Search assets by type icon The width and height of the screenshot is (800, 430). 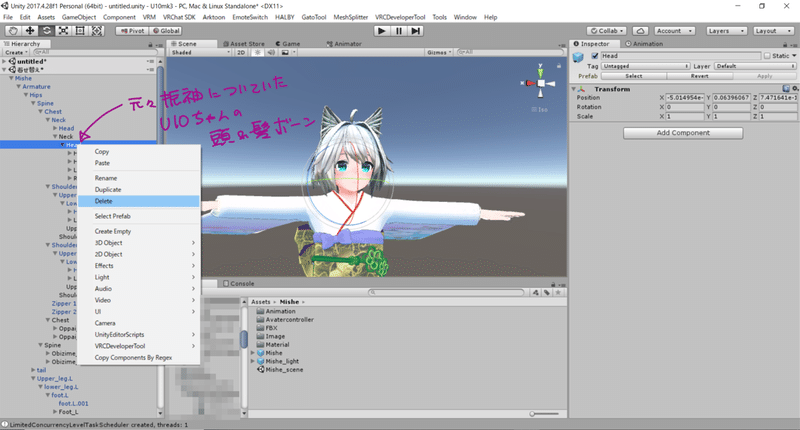point(536,292)
